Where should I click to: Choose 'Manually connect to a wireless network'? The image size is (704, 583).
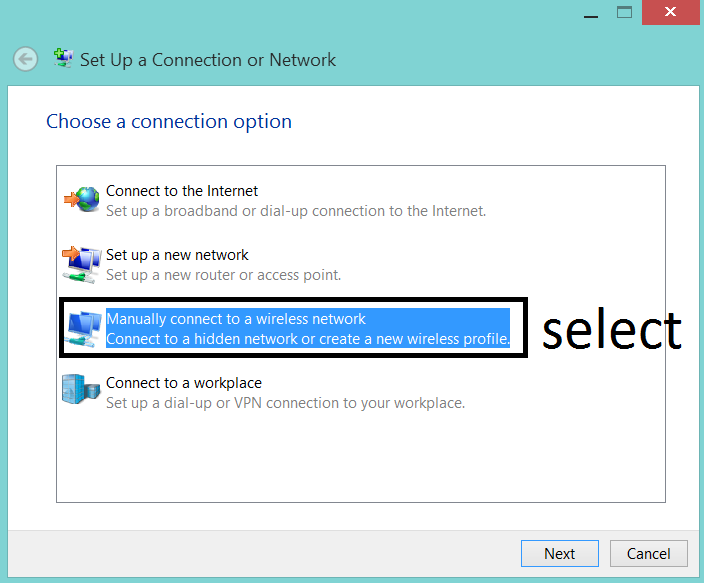pos(236,319)
